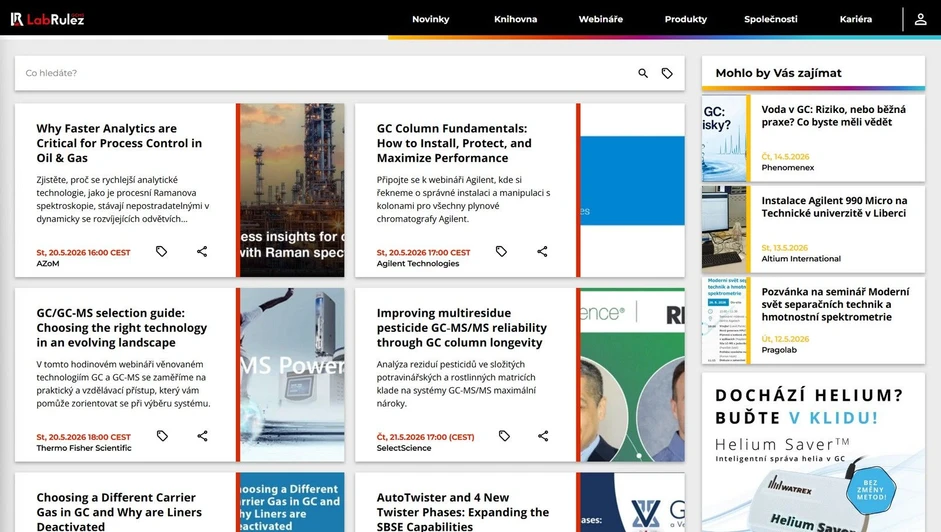Click 'AZoM' company name
This screenshot has width=941, height=532.
[47, 264]
